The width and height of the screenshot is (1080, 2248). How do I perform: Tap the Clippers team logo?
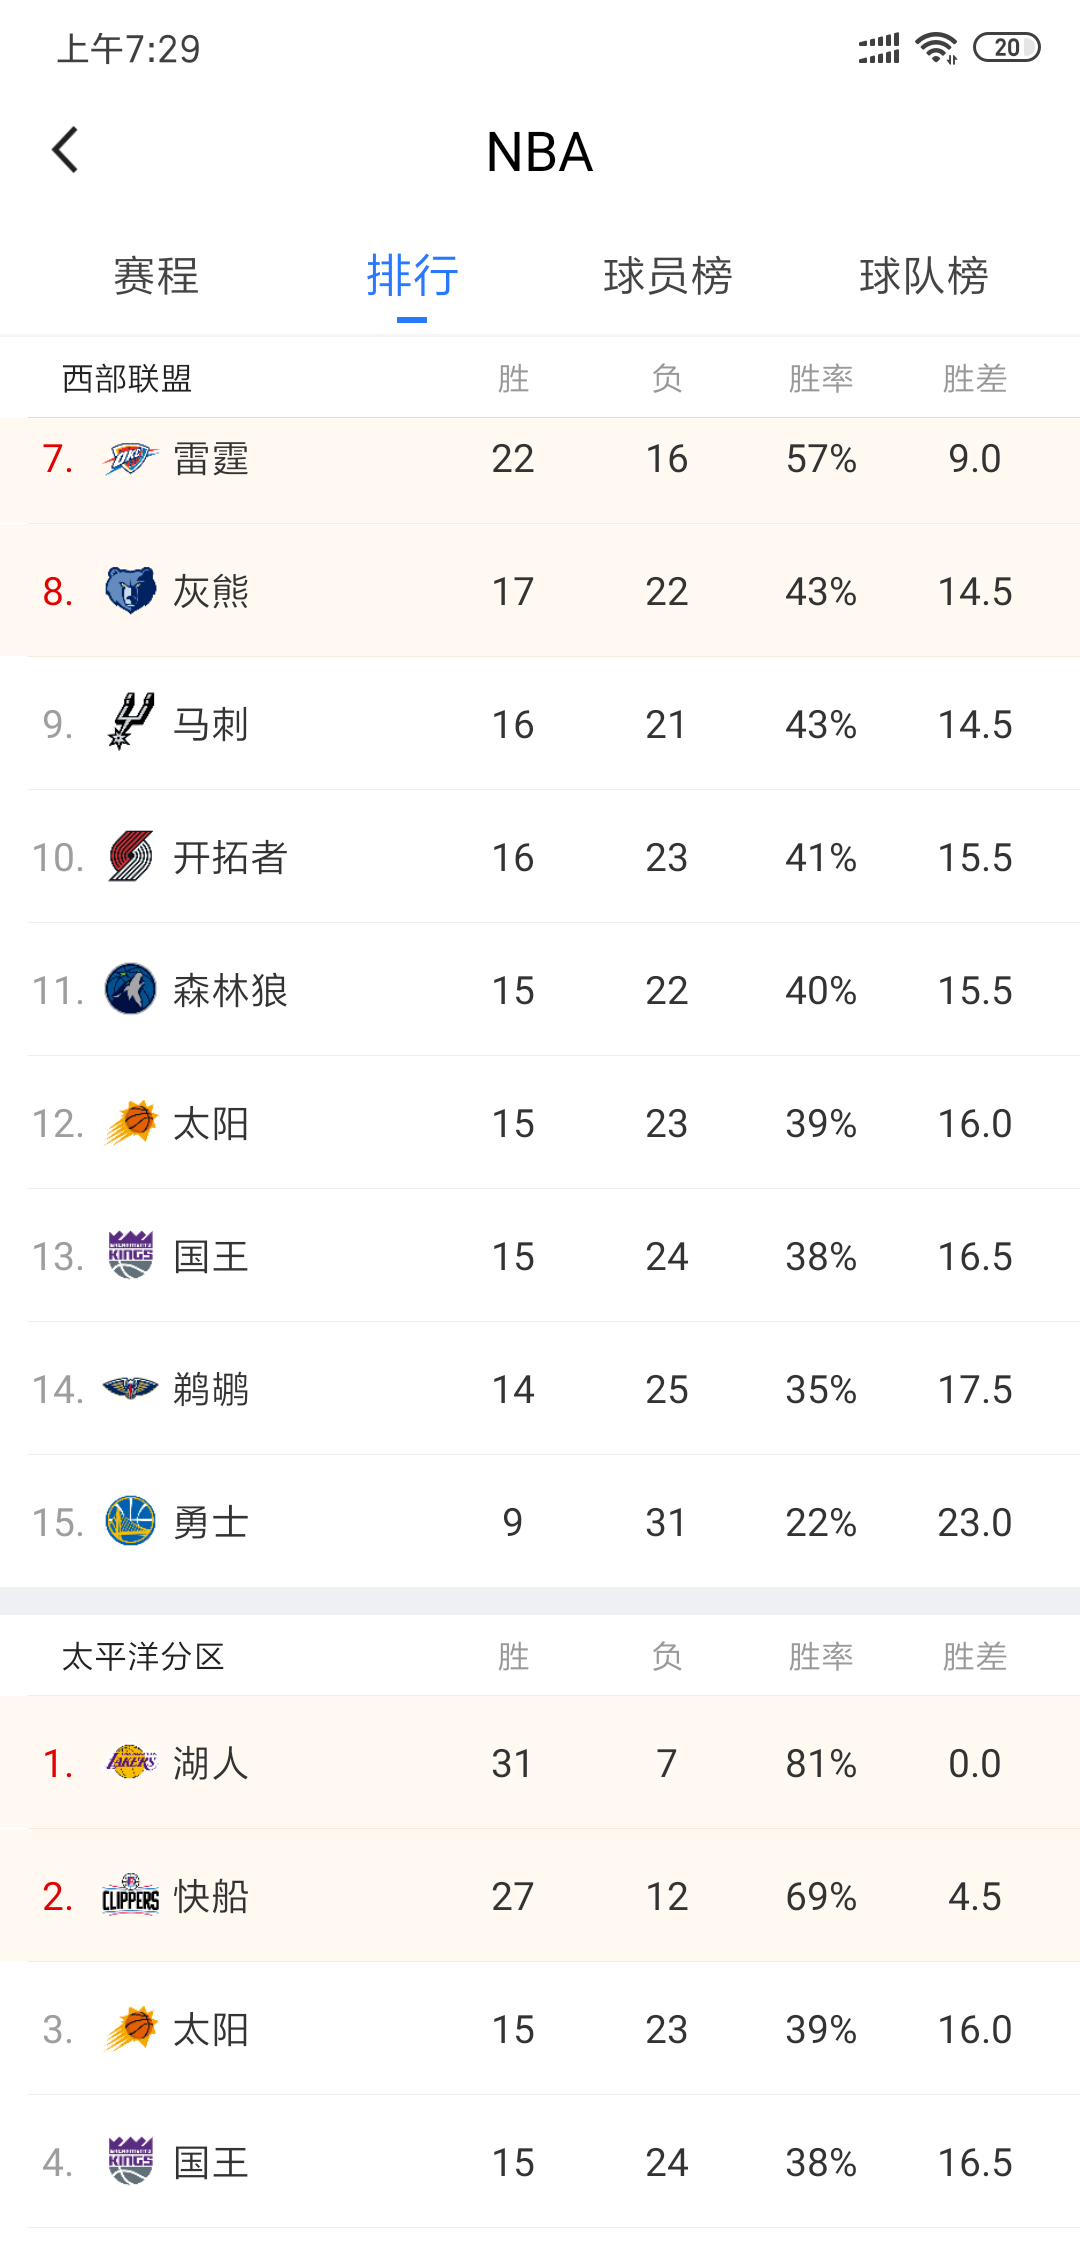[x=130, y=1897]
